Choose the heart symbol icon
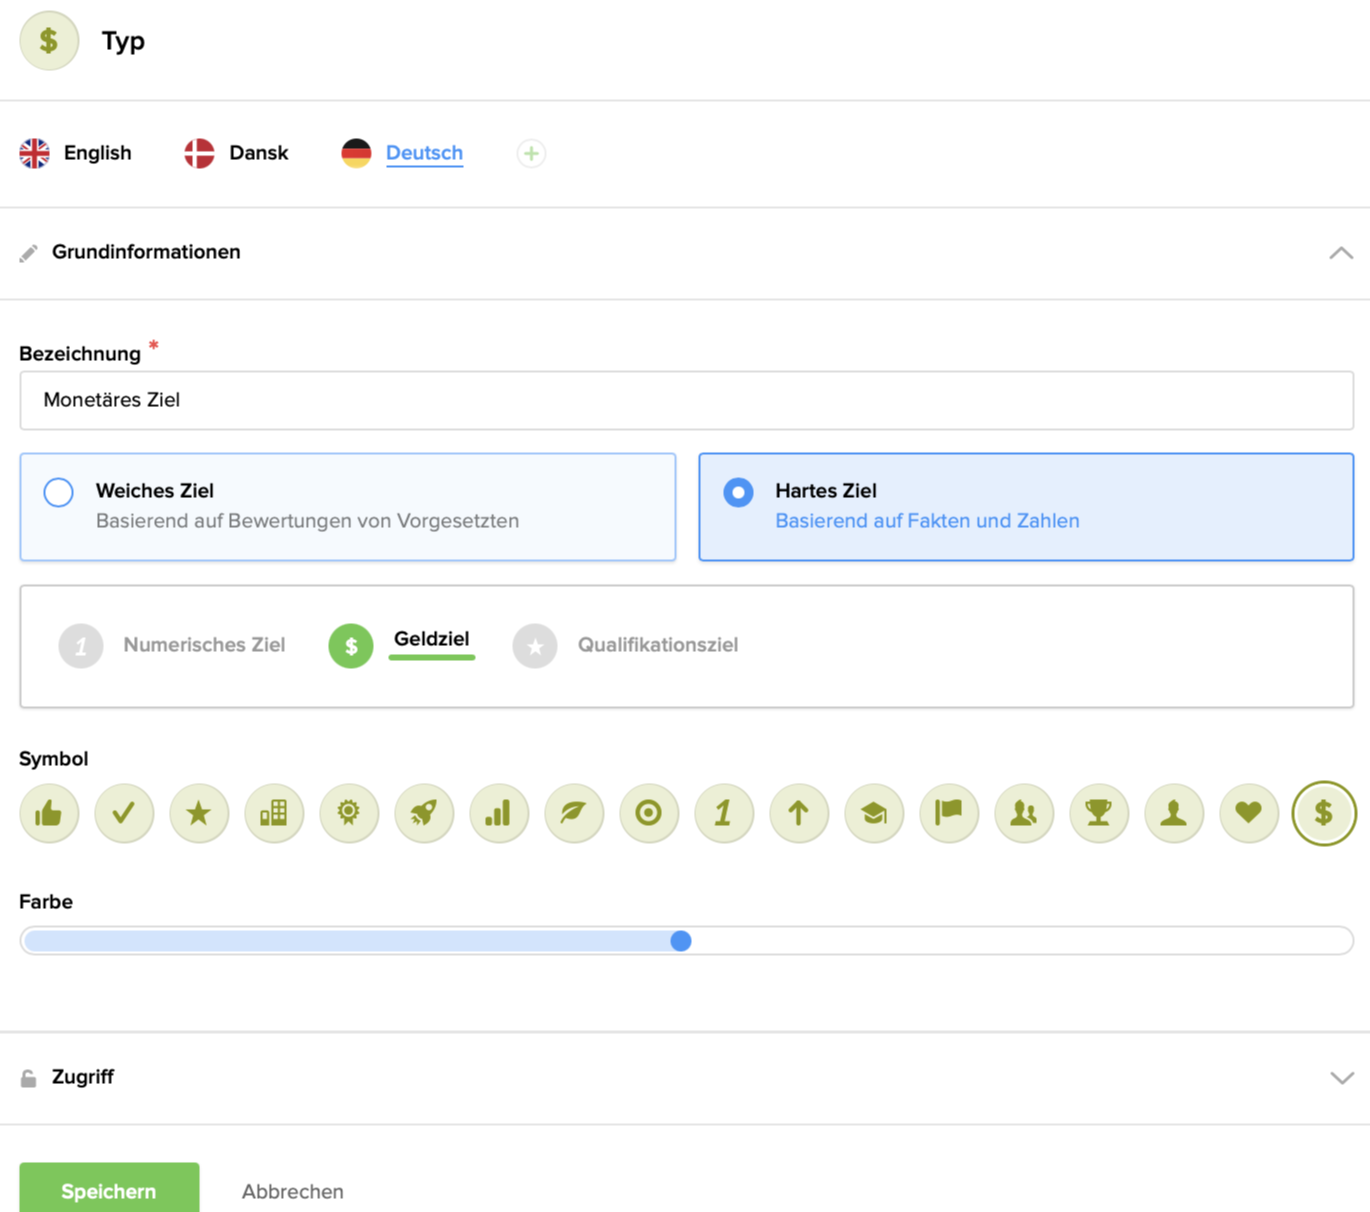The image size is (1370, 1212). [x=1249, y=813]
